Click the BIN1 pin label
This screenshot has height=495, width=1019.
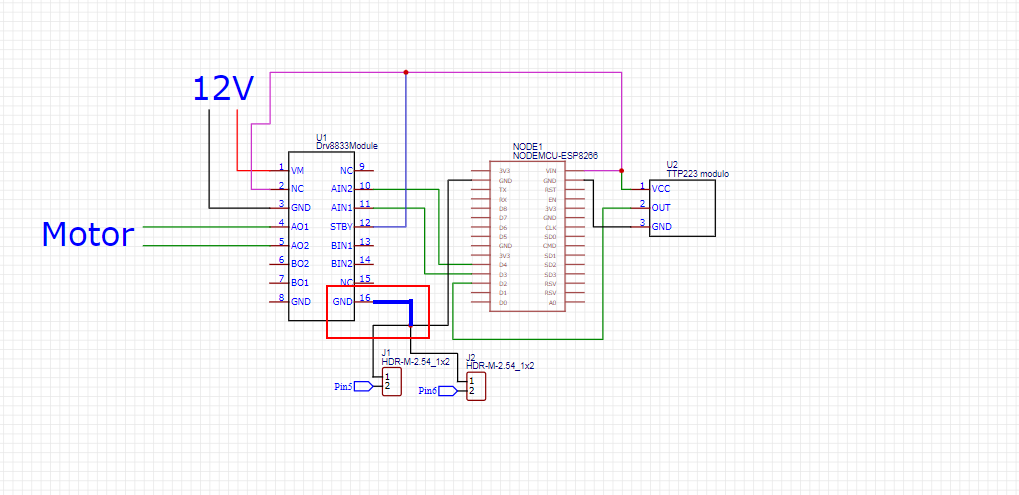(342, 246)
